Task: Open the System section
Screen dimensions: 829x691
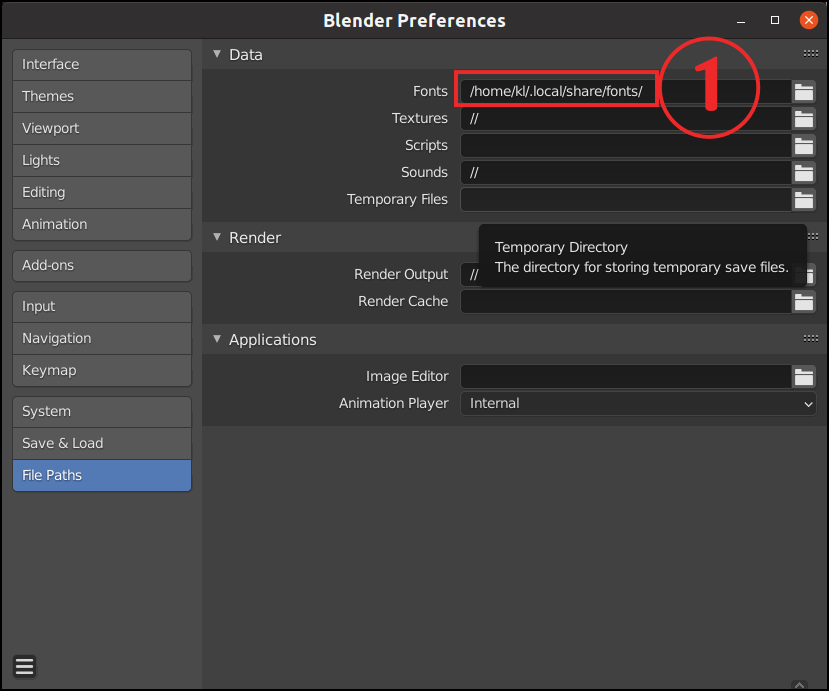Action: [x=102, y=411]
